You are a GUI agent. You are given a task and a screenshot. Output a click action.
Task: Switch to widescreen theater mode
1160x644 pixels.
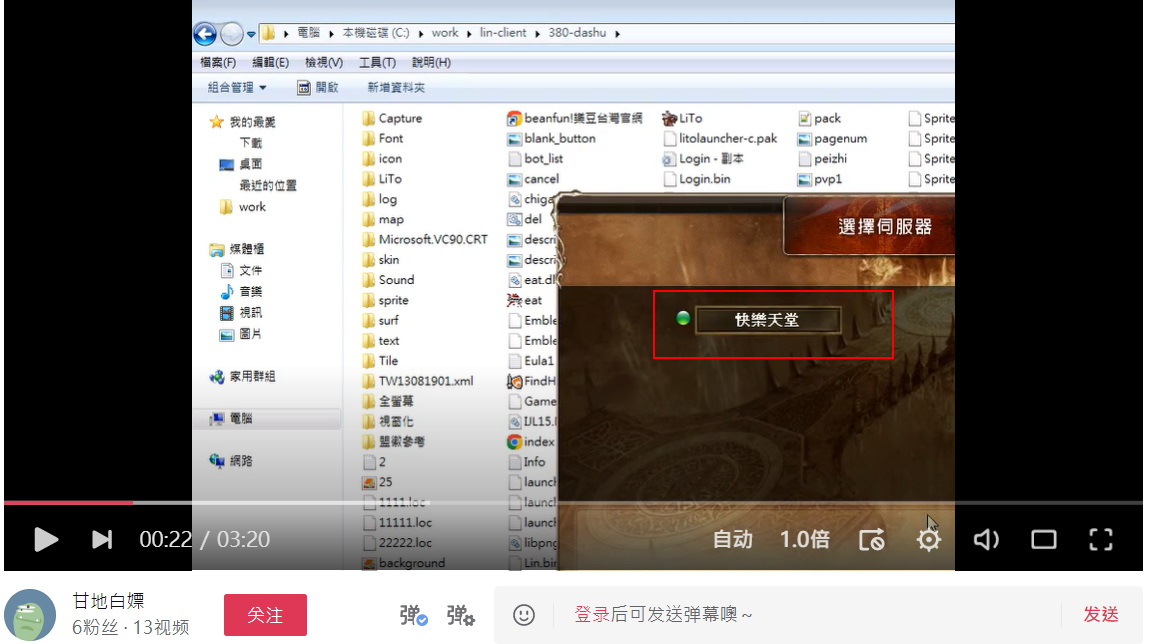tap(1044, 540)
